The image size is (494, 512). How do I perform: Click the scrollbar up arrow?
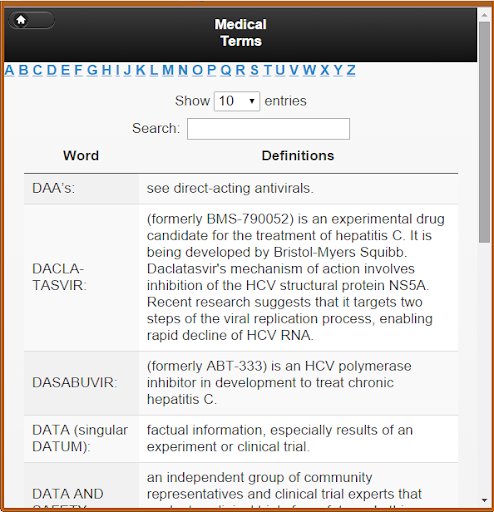[484, 15]
